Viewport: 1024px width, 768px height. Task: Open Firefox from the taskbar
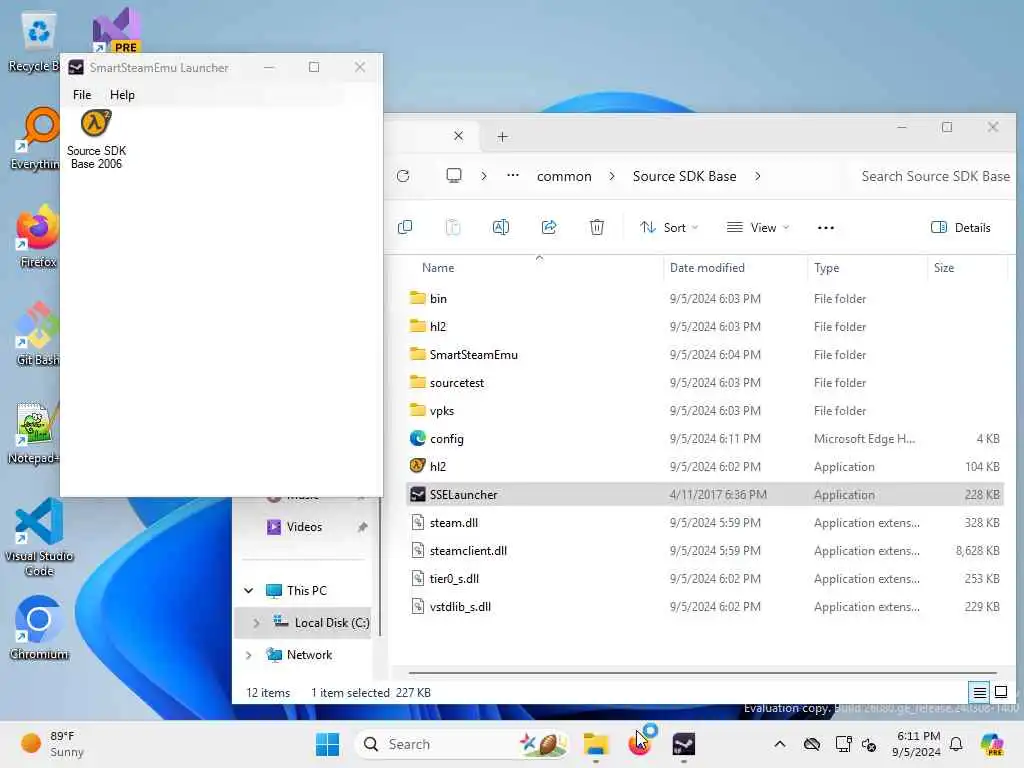(x=639, y=744)
